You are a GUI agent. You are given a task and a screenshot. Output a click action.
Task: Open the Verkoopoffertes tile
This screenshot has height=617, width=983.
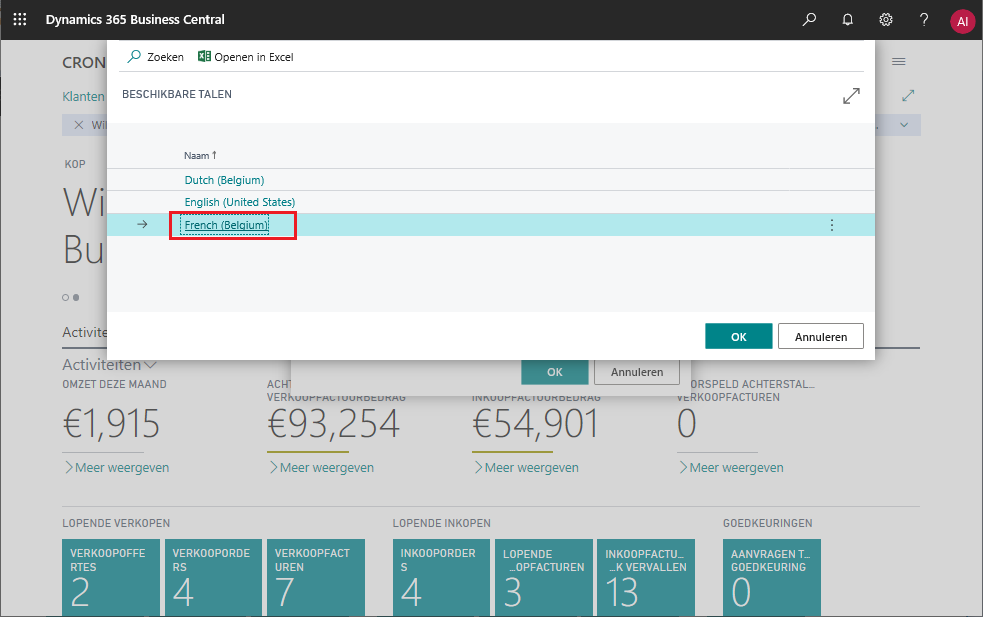(x=111, y=577)
